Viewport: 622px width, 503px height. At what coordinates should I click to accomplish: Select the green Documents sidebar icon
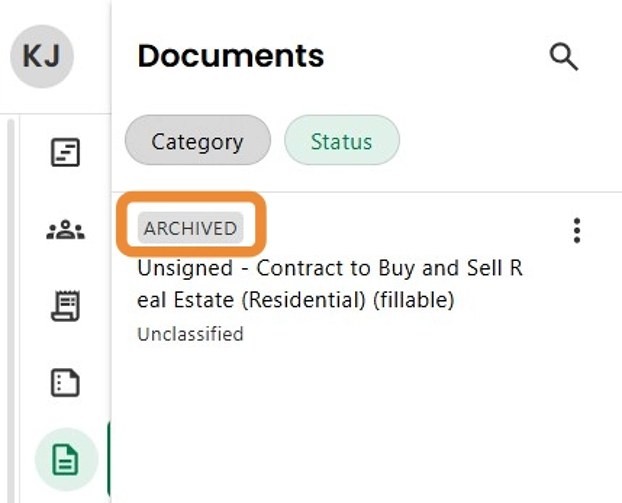tap(65, 460)
